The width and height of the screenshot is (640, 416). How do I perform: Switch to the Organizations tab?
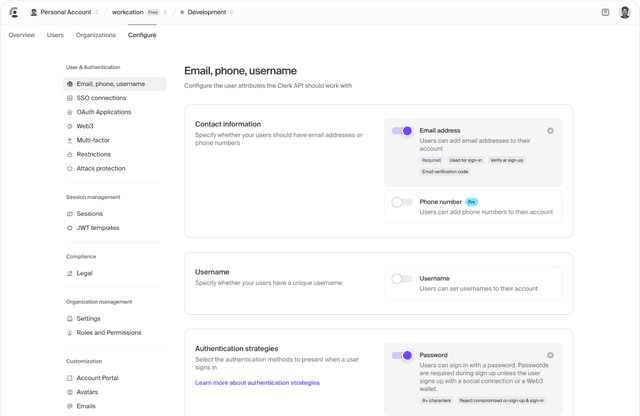coord(96,35)
